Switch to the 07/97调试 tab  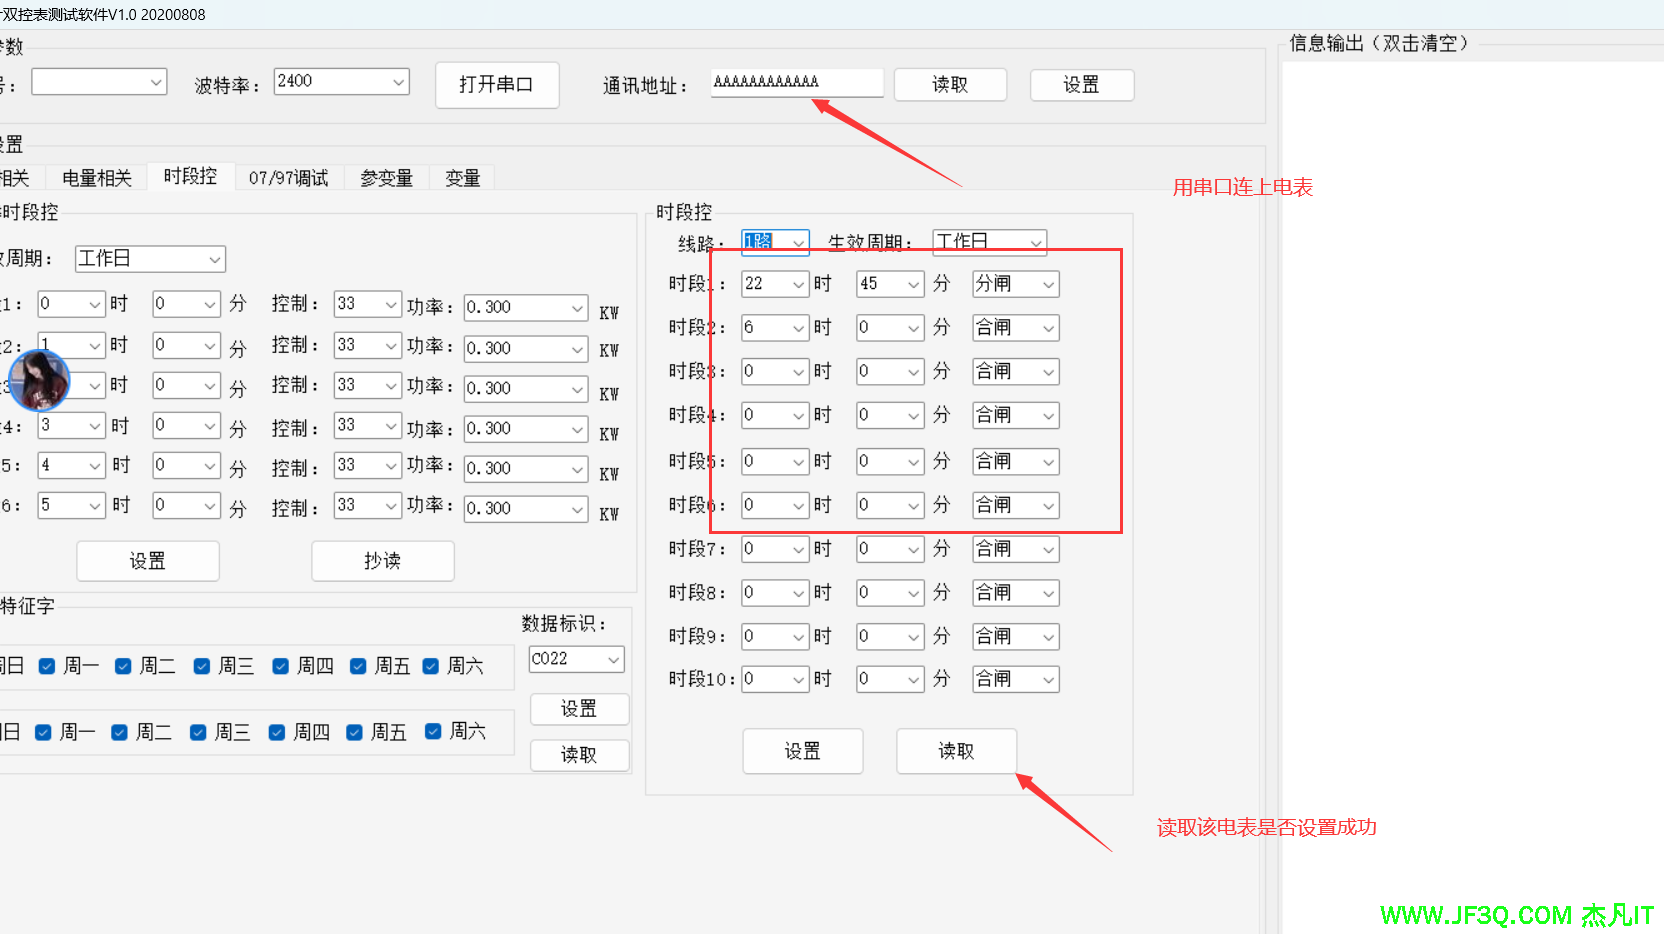(288, 178)
